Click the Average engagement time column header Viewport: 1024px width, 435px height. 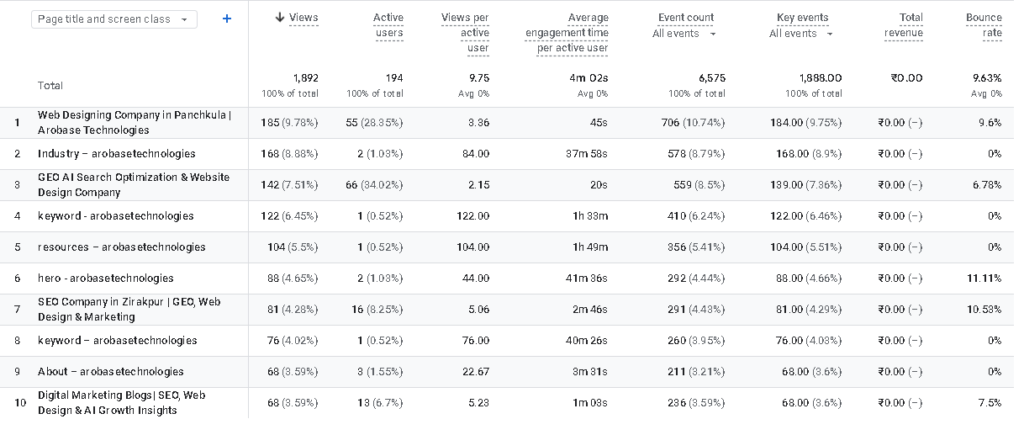(x=566, y=33)
